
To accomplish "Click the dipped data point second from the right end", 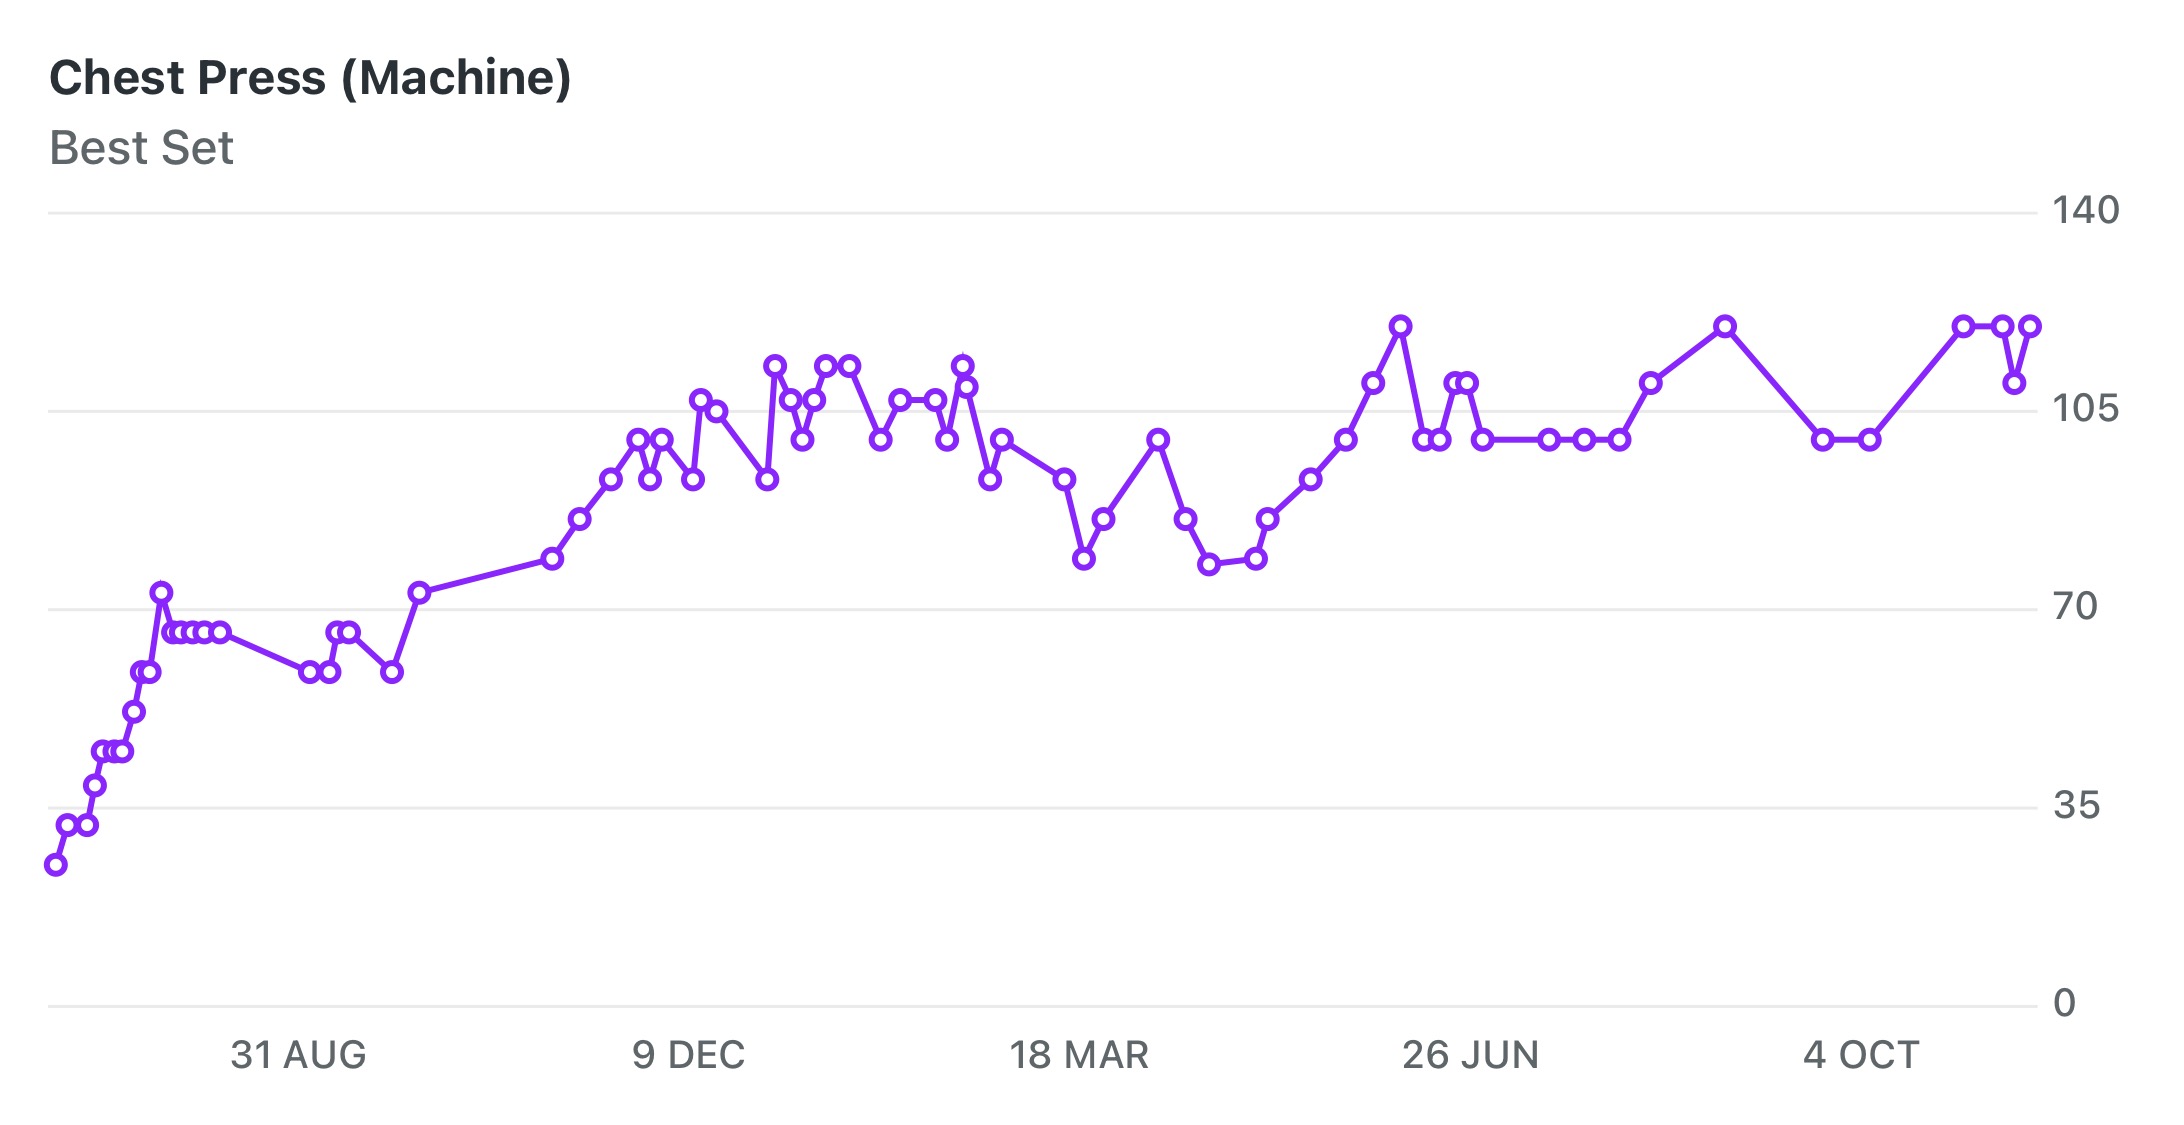I will coord(2014,383).
